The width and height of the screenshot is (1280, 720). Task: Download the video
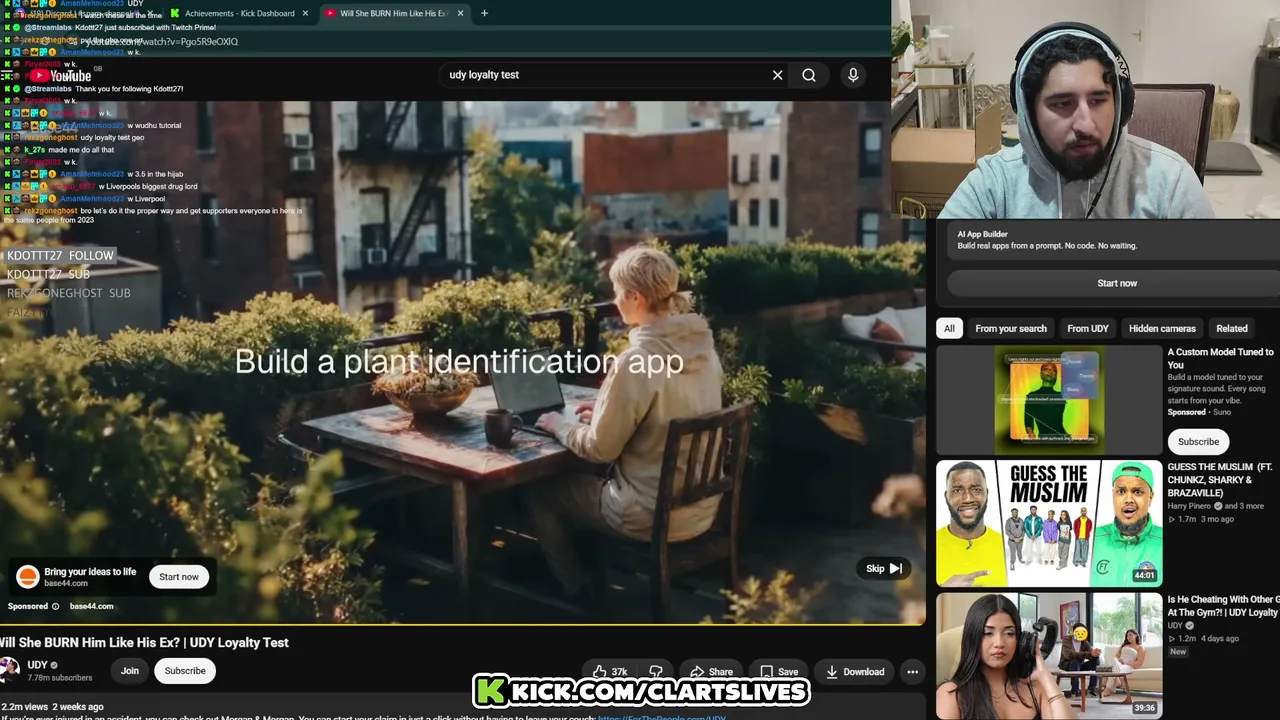(854, 672)
